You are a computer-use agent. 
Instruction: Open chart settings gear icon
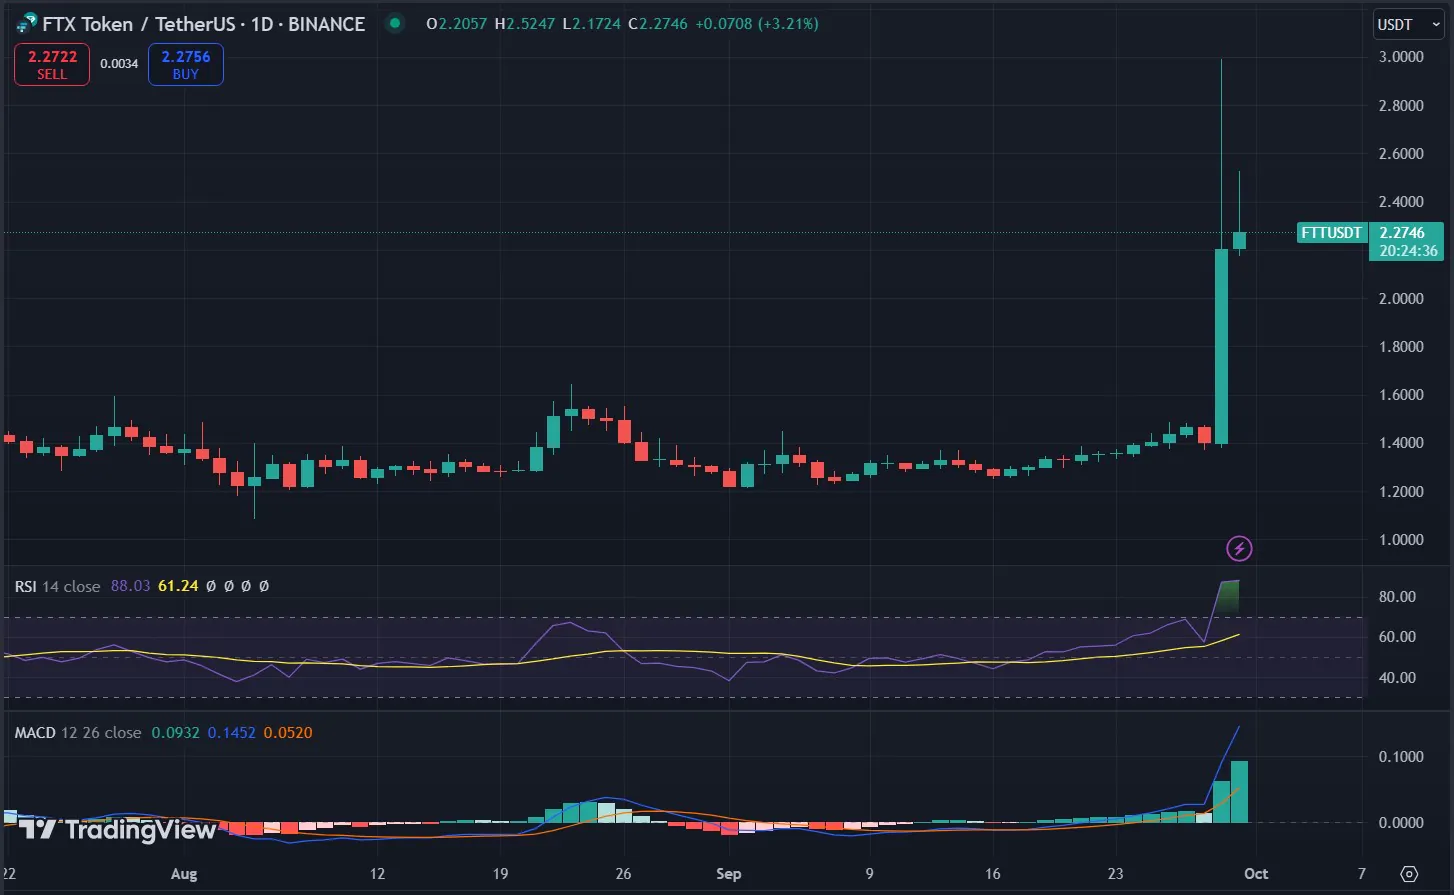pos(1409,874)
